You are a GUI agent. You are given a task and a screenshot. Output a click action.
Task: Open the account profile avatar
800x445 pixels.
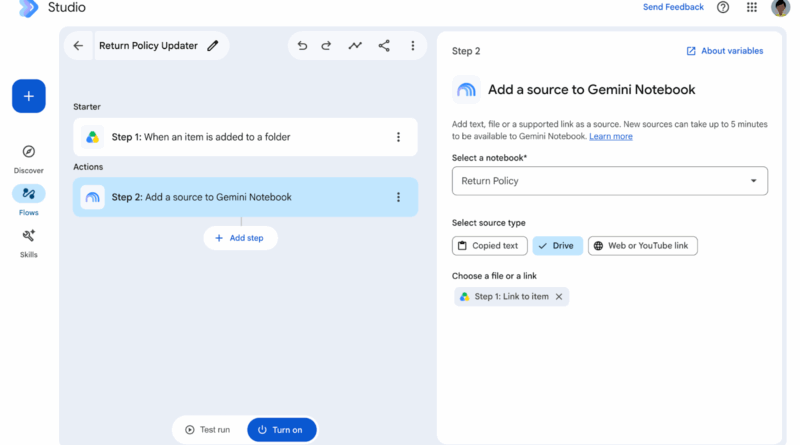[780, 8]
